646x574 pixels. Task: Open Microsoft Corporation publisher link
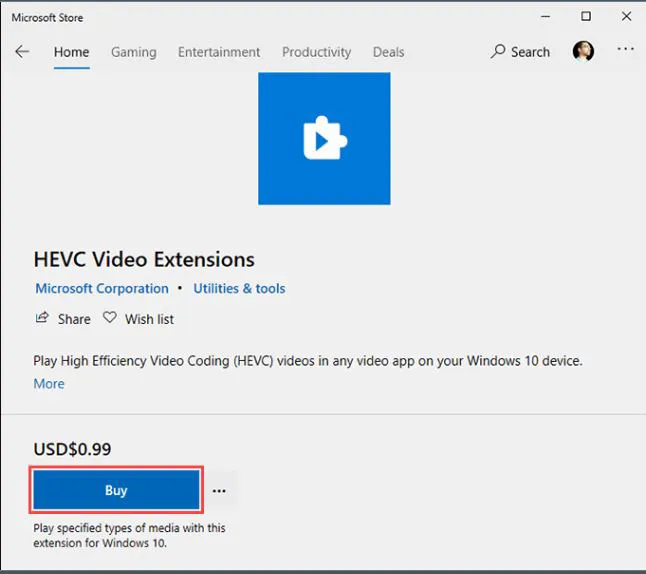(102, 288)
